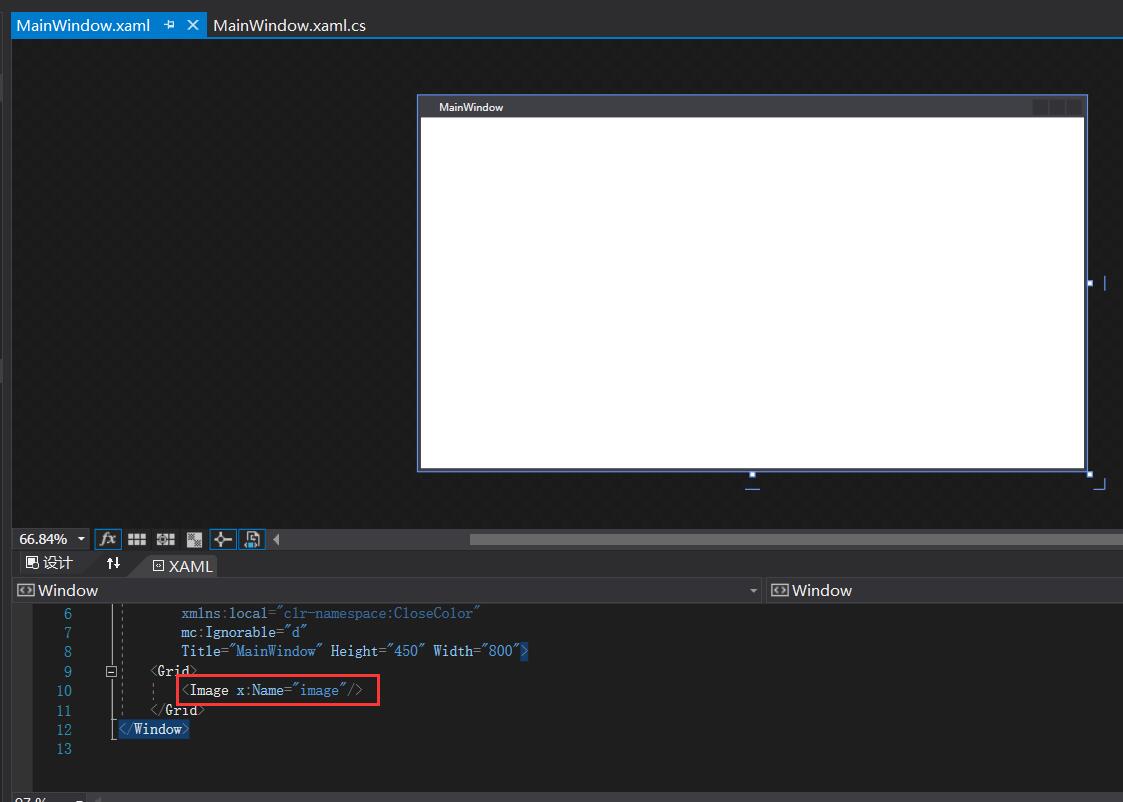The width and height of the screenshot is (1123, 802).
Task: Toggle snapping to snaplines
Action: 223,539
